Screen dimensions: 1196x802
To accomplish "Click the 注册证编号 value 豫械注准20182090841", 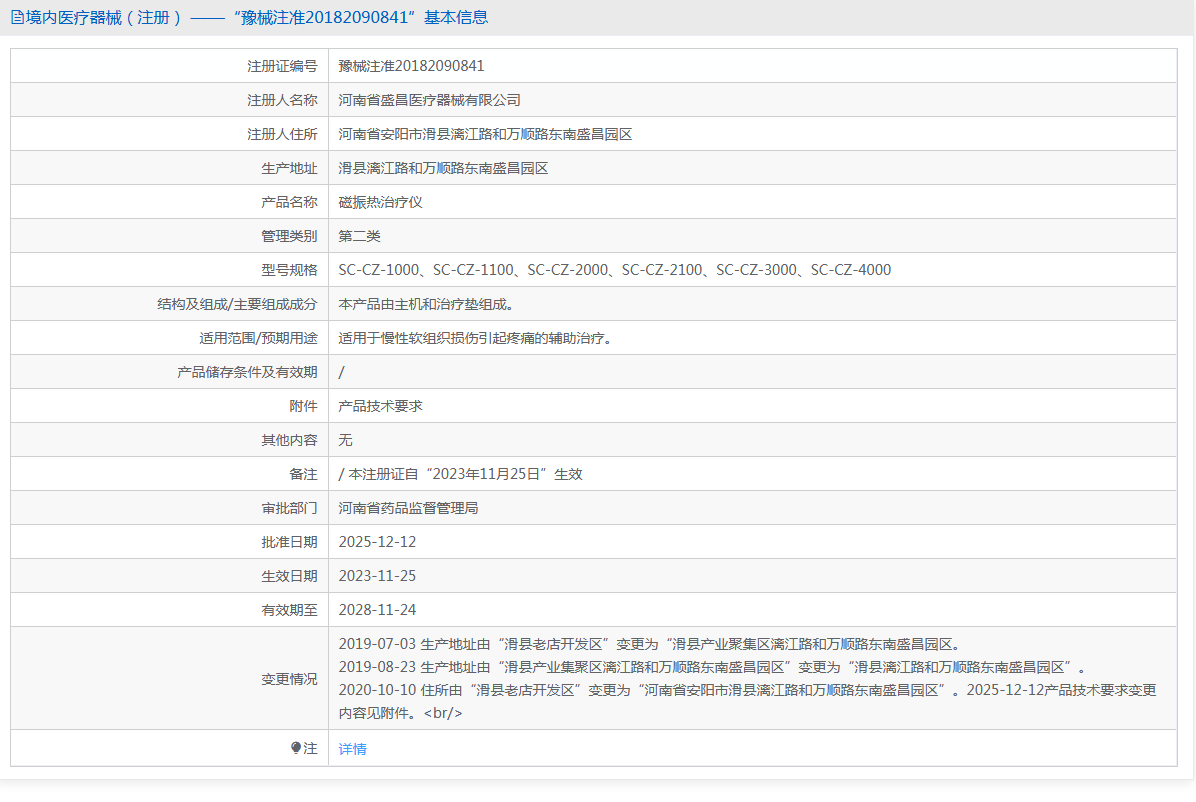I will click(411, 66).
